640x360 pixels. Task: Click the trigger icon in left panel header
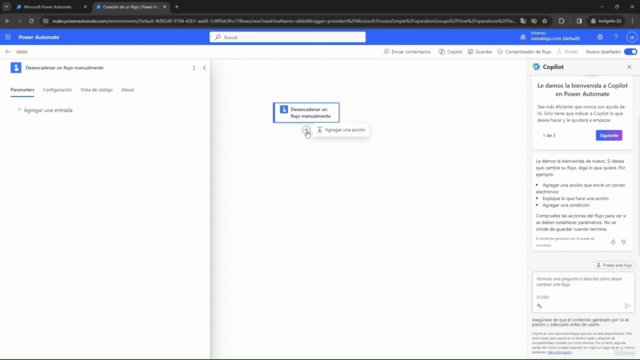point(16,68)
